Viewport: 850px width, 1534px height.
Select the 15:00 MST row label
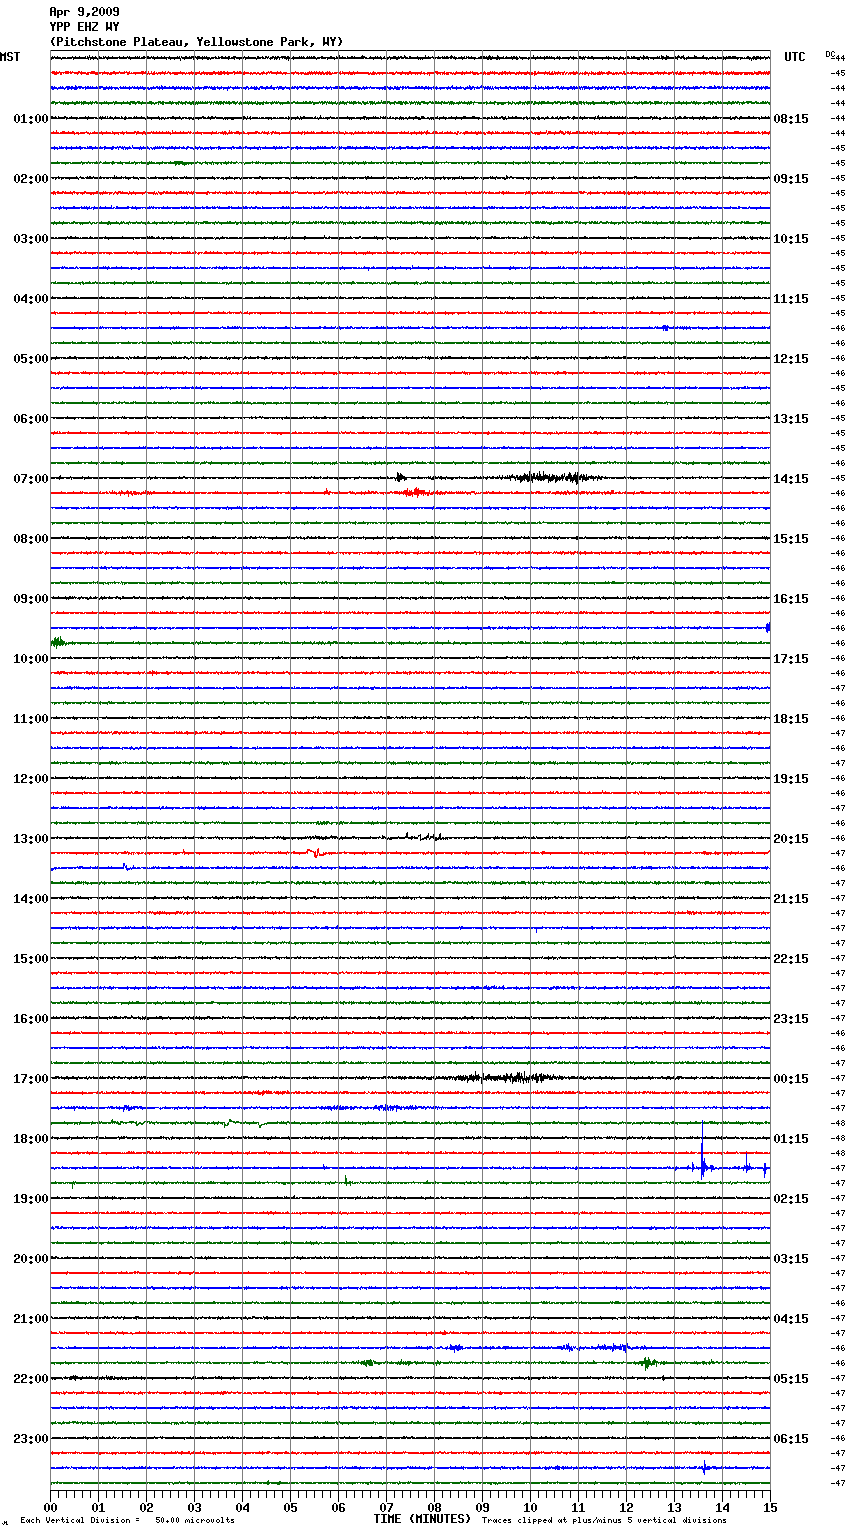click(x=31, y=959)
